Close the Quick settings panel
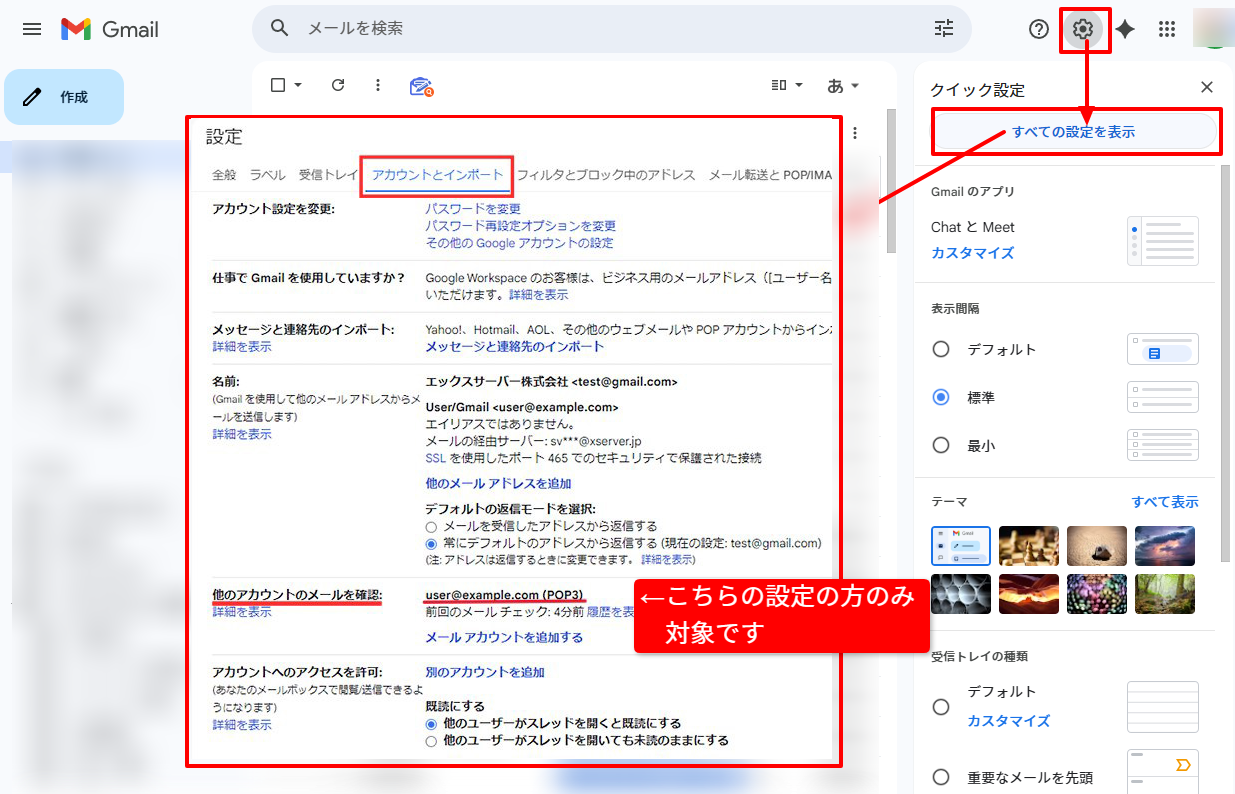The image size is (1235, 794). point(1207,88)
